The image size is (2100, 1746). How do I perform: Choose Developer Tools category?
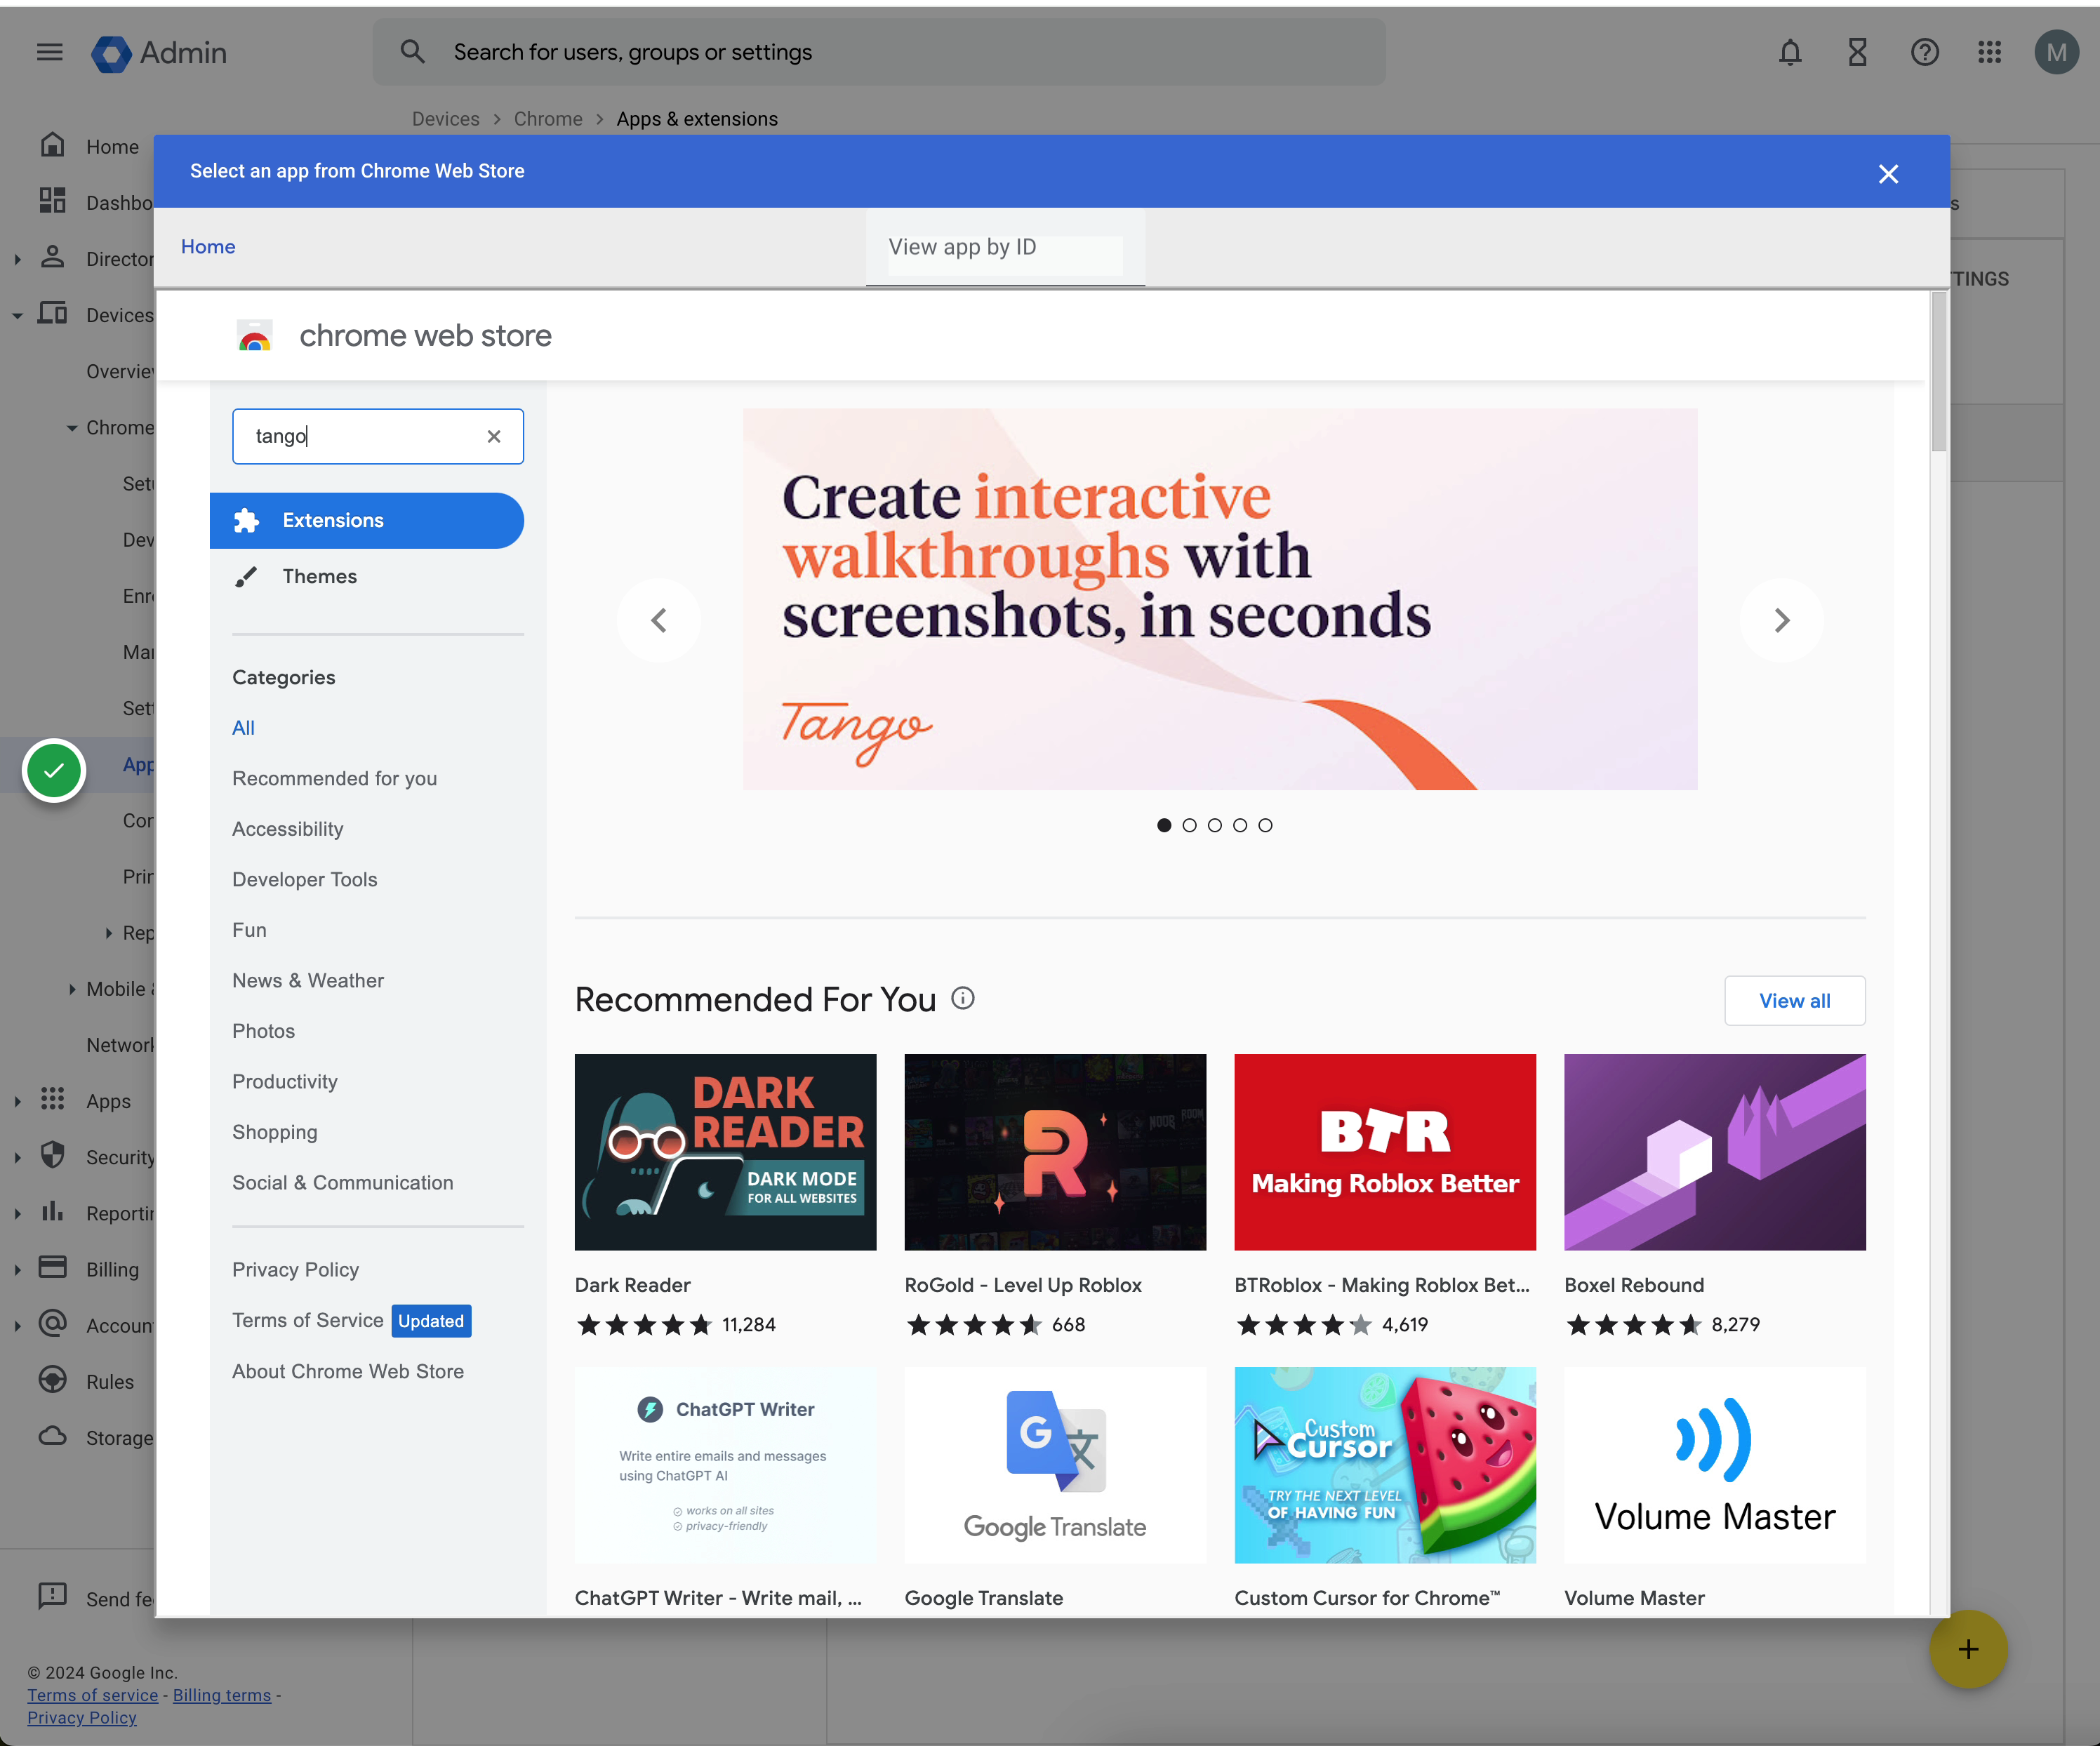(x=304, y=879)
